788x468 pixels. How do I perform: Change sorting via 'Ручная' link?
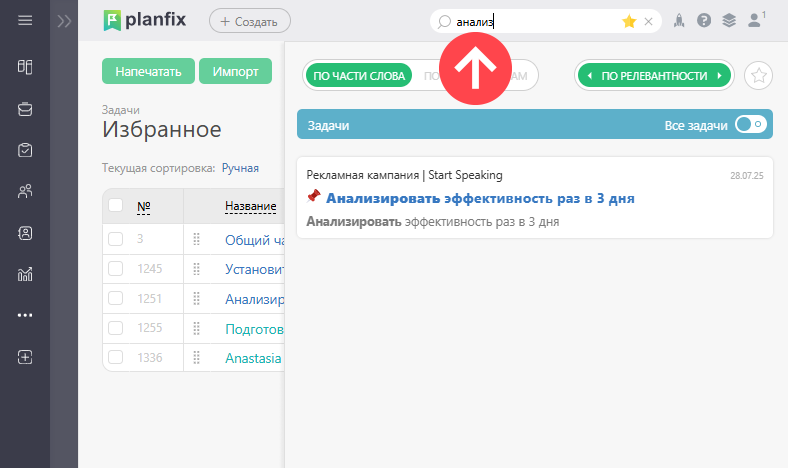(x=240, y=168)
